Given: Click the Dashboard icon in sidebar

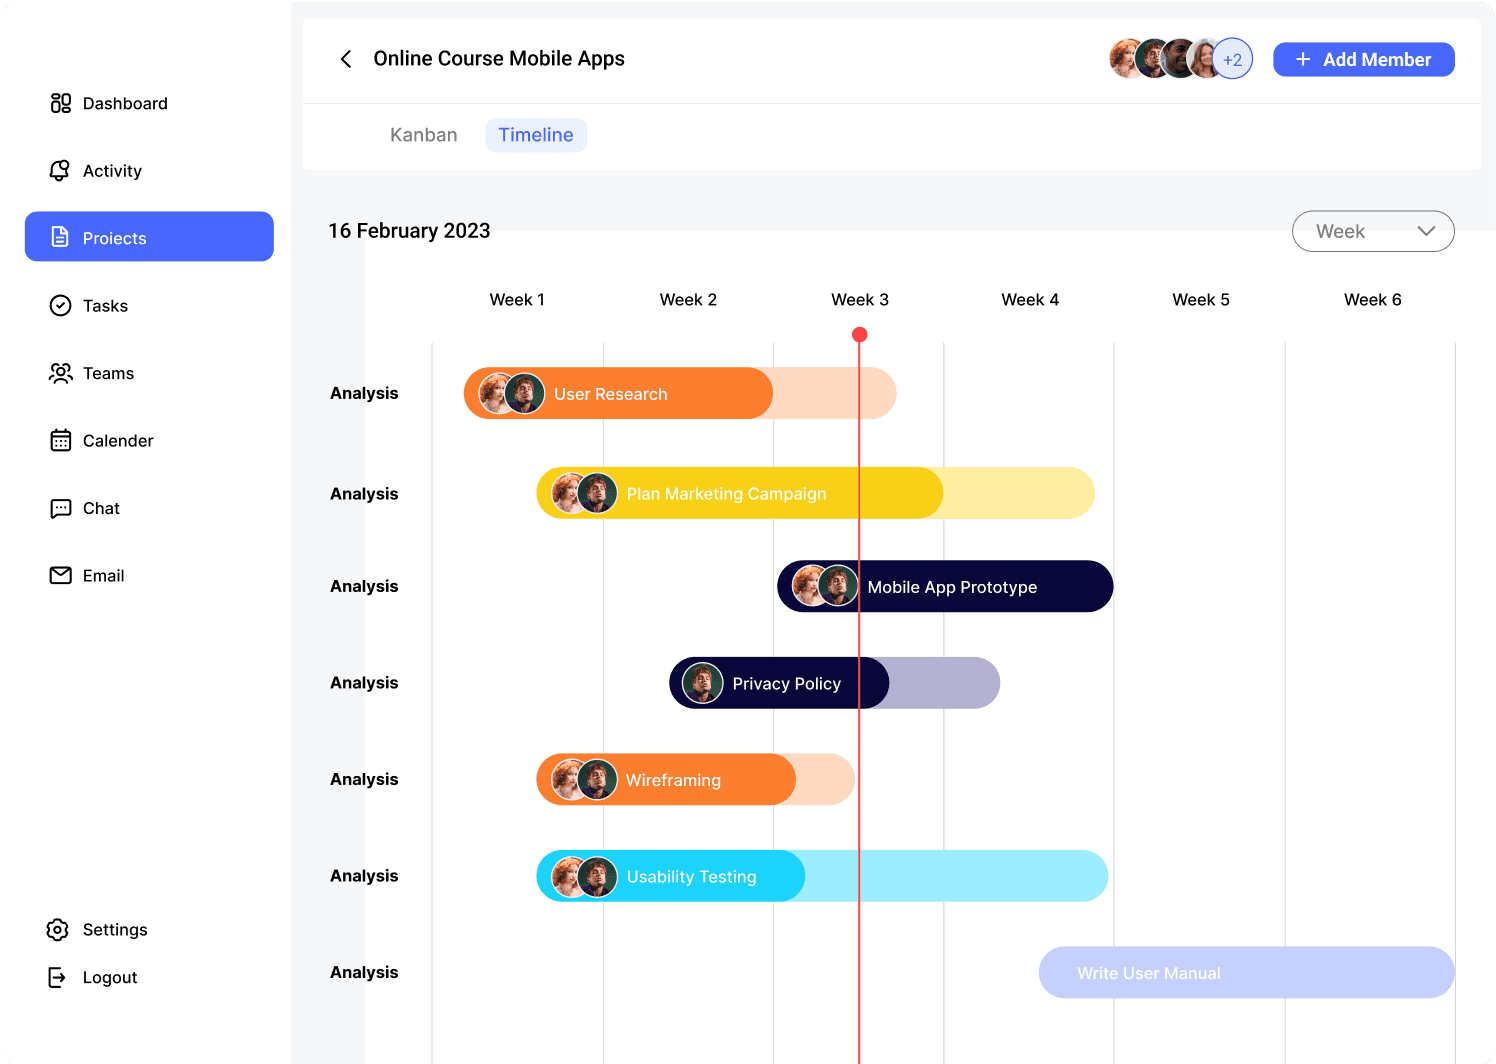Looking at the screenshot, I should tap(61, 103).
